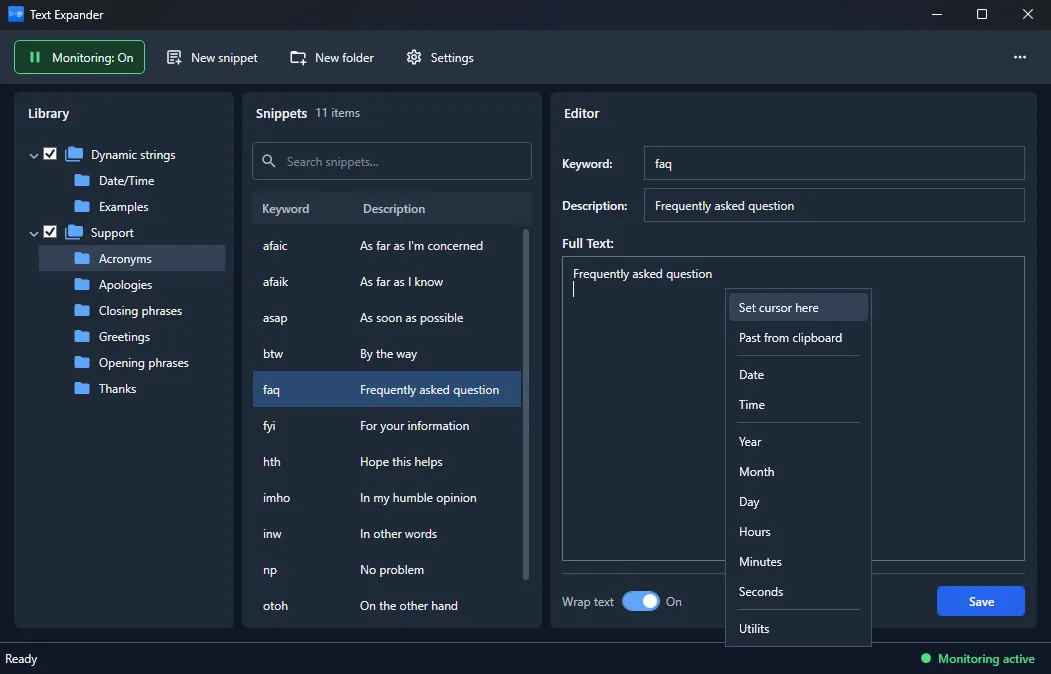Select the Date/Time folder in tree
1051x674 pixels.
tap(132, 180)
